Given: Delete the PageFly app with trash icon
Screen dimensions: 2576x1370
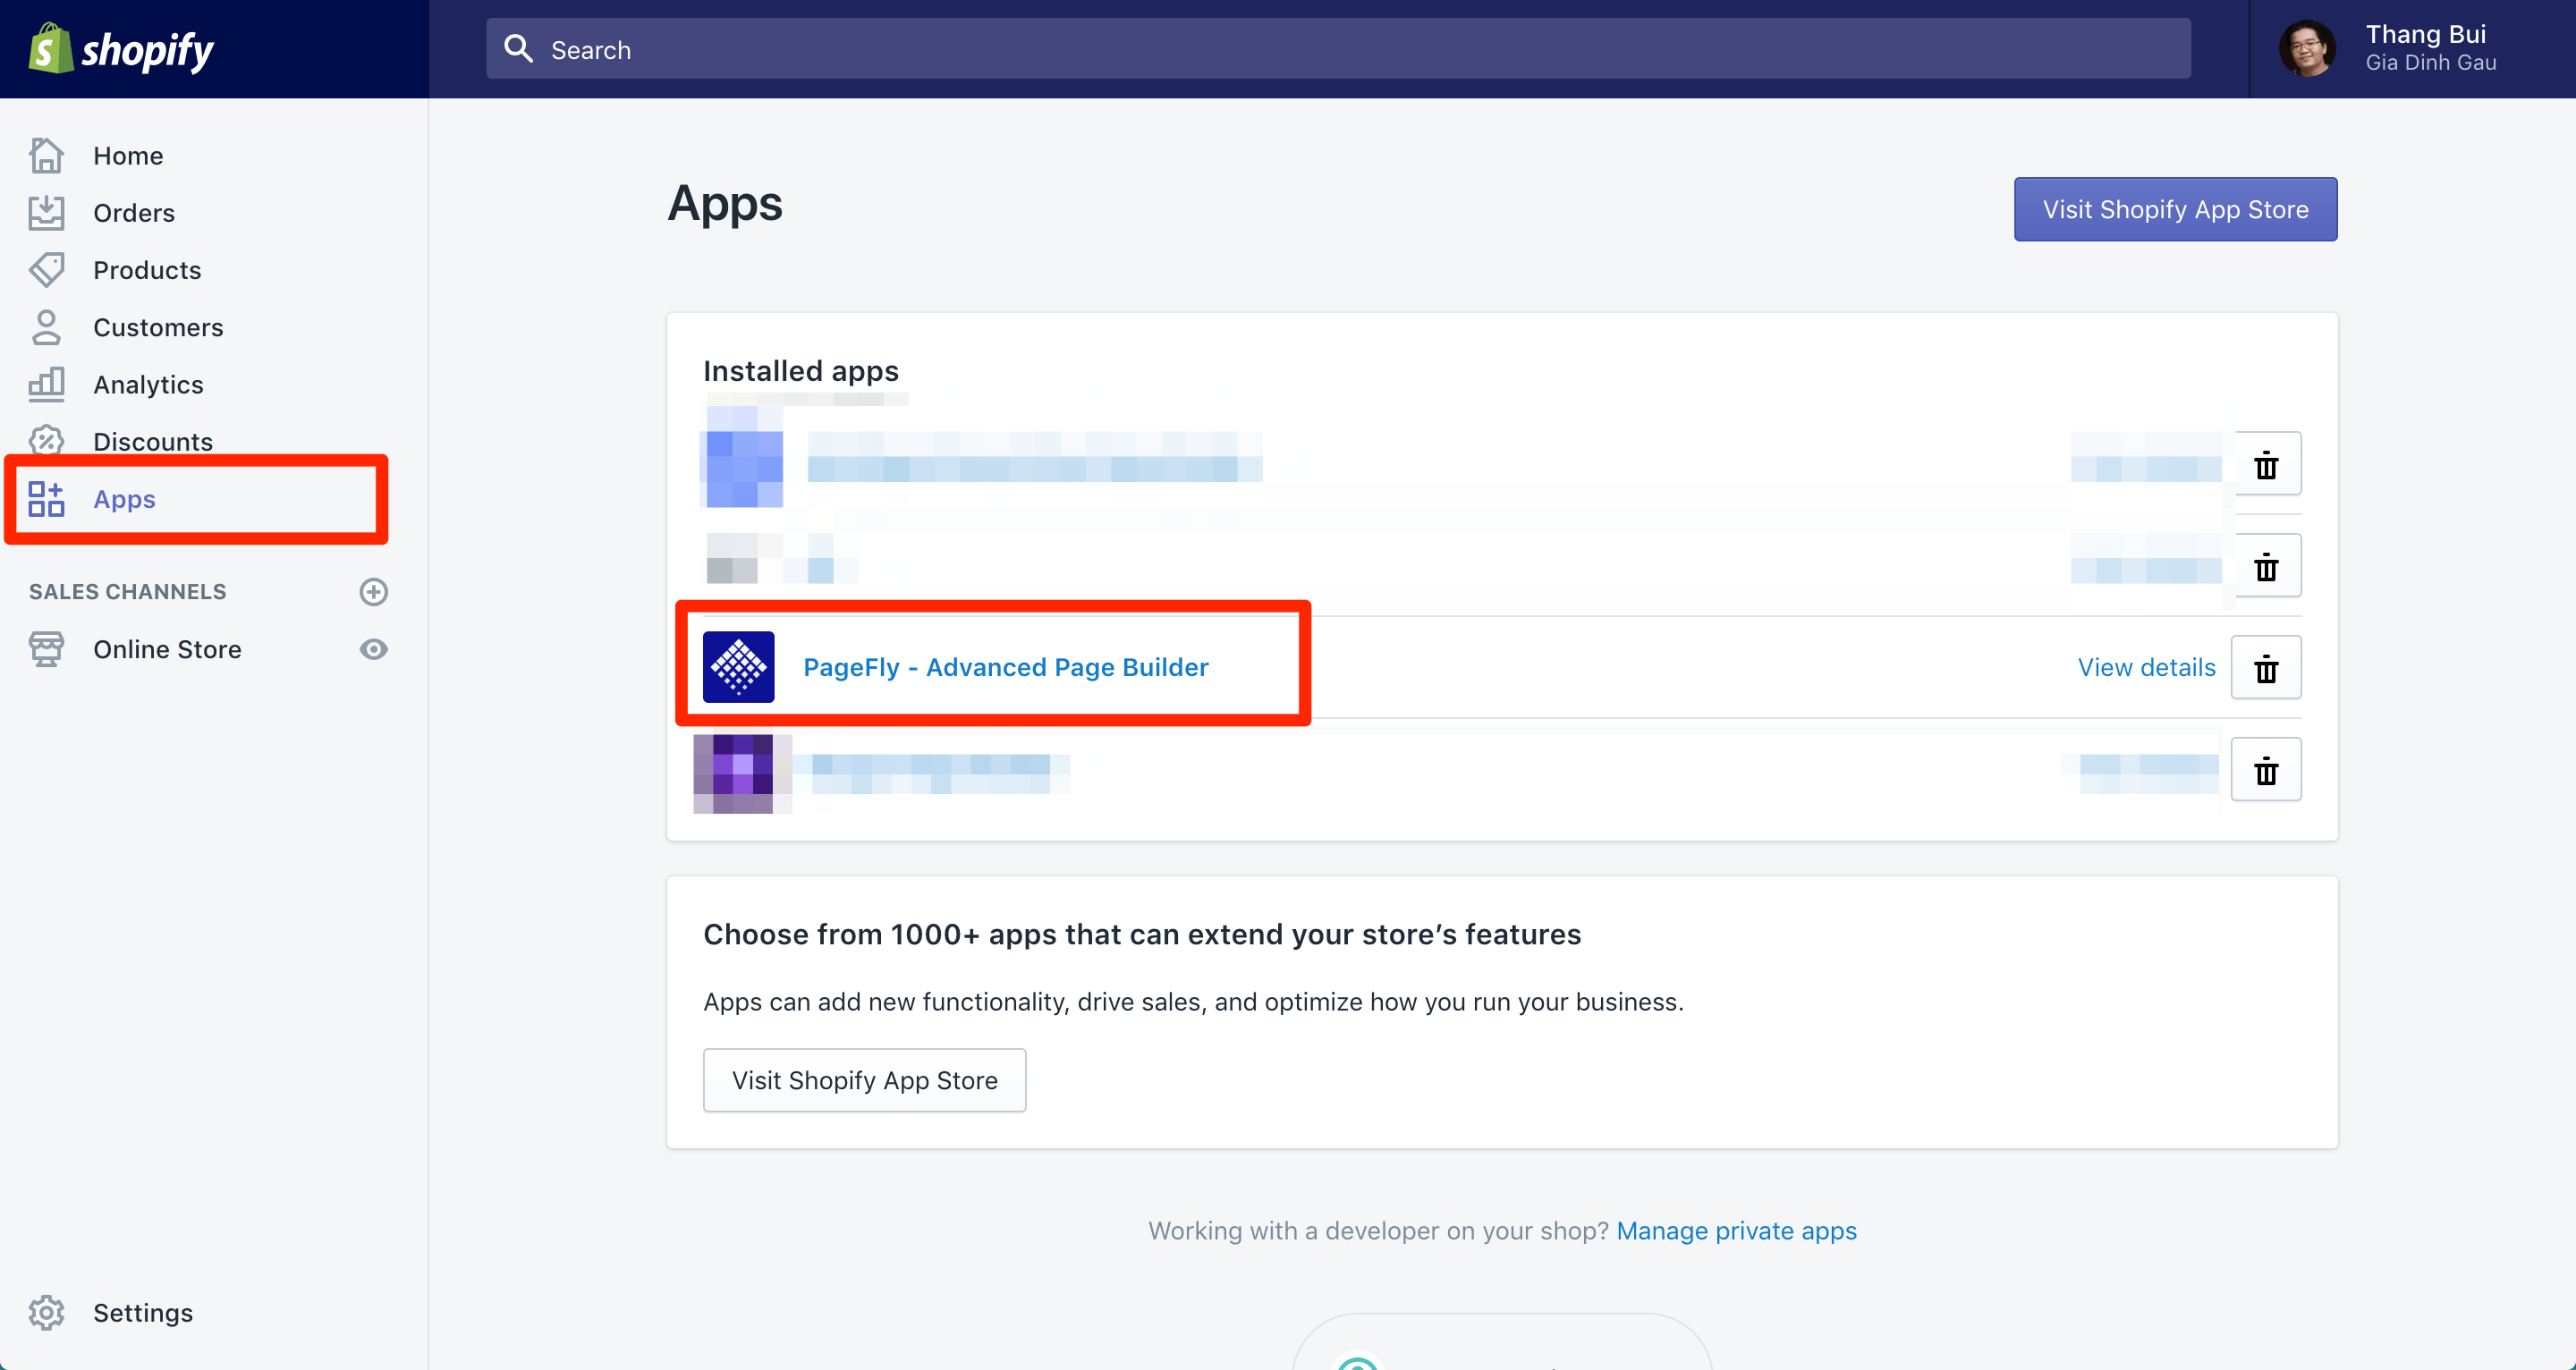Looking at the screenshot, I should coord(2266,668).
